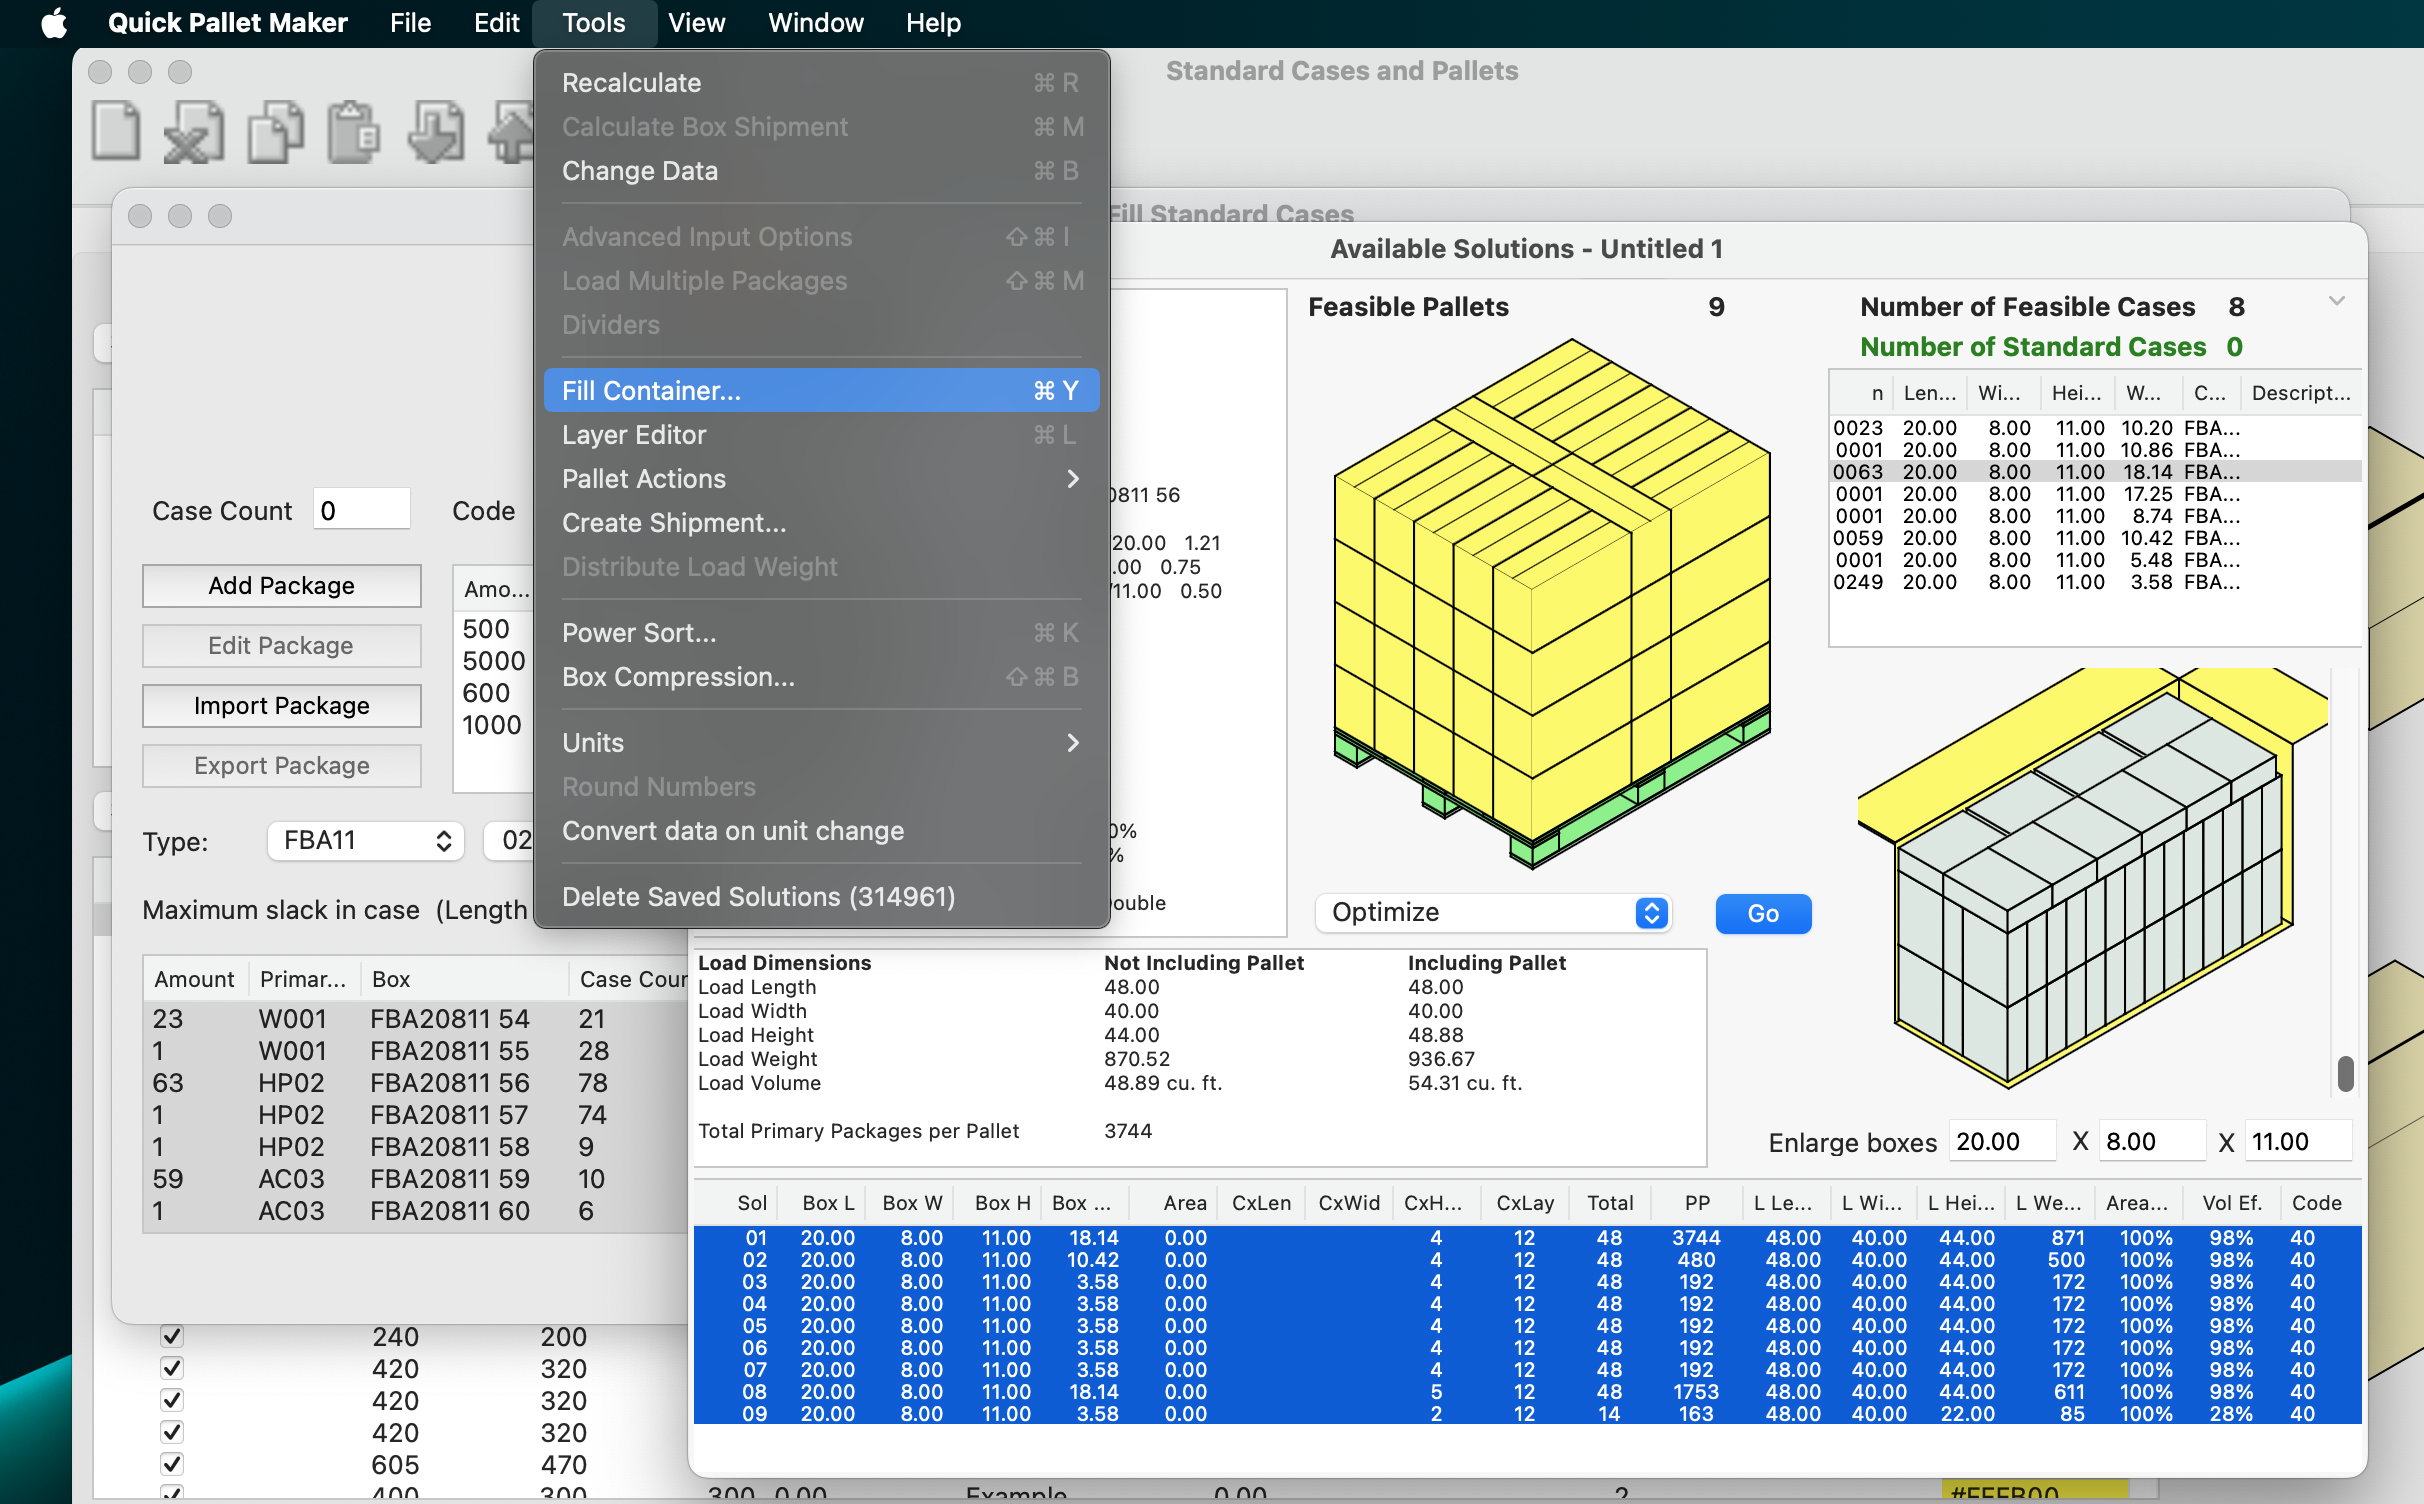Click the Edit Package button
This screenshot has width=2424, height=1504.
pyautogui.click(x=281, y=645)
